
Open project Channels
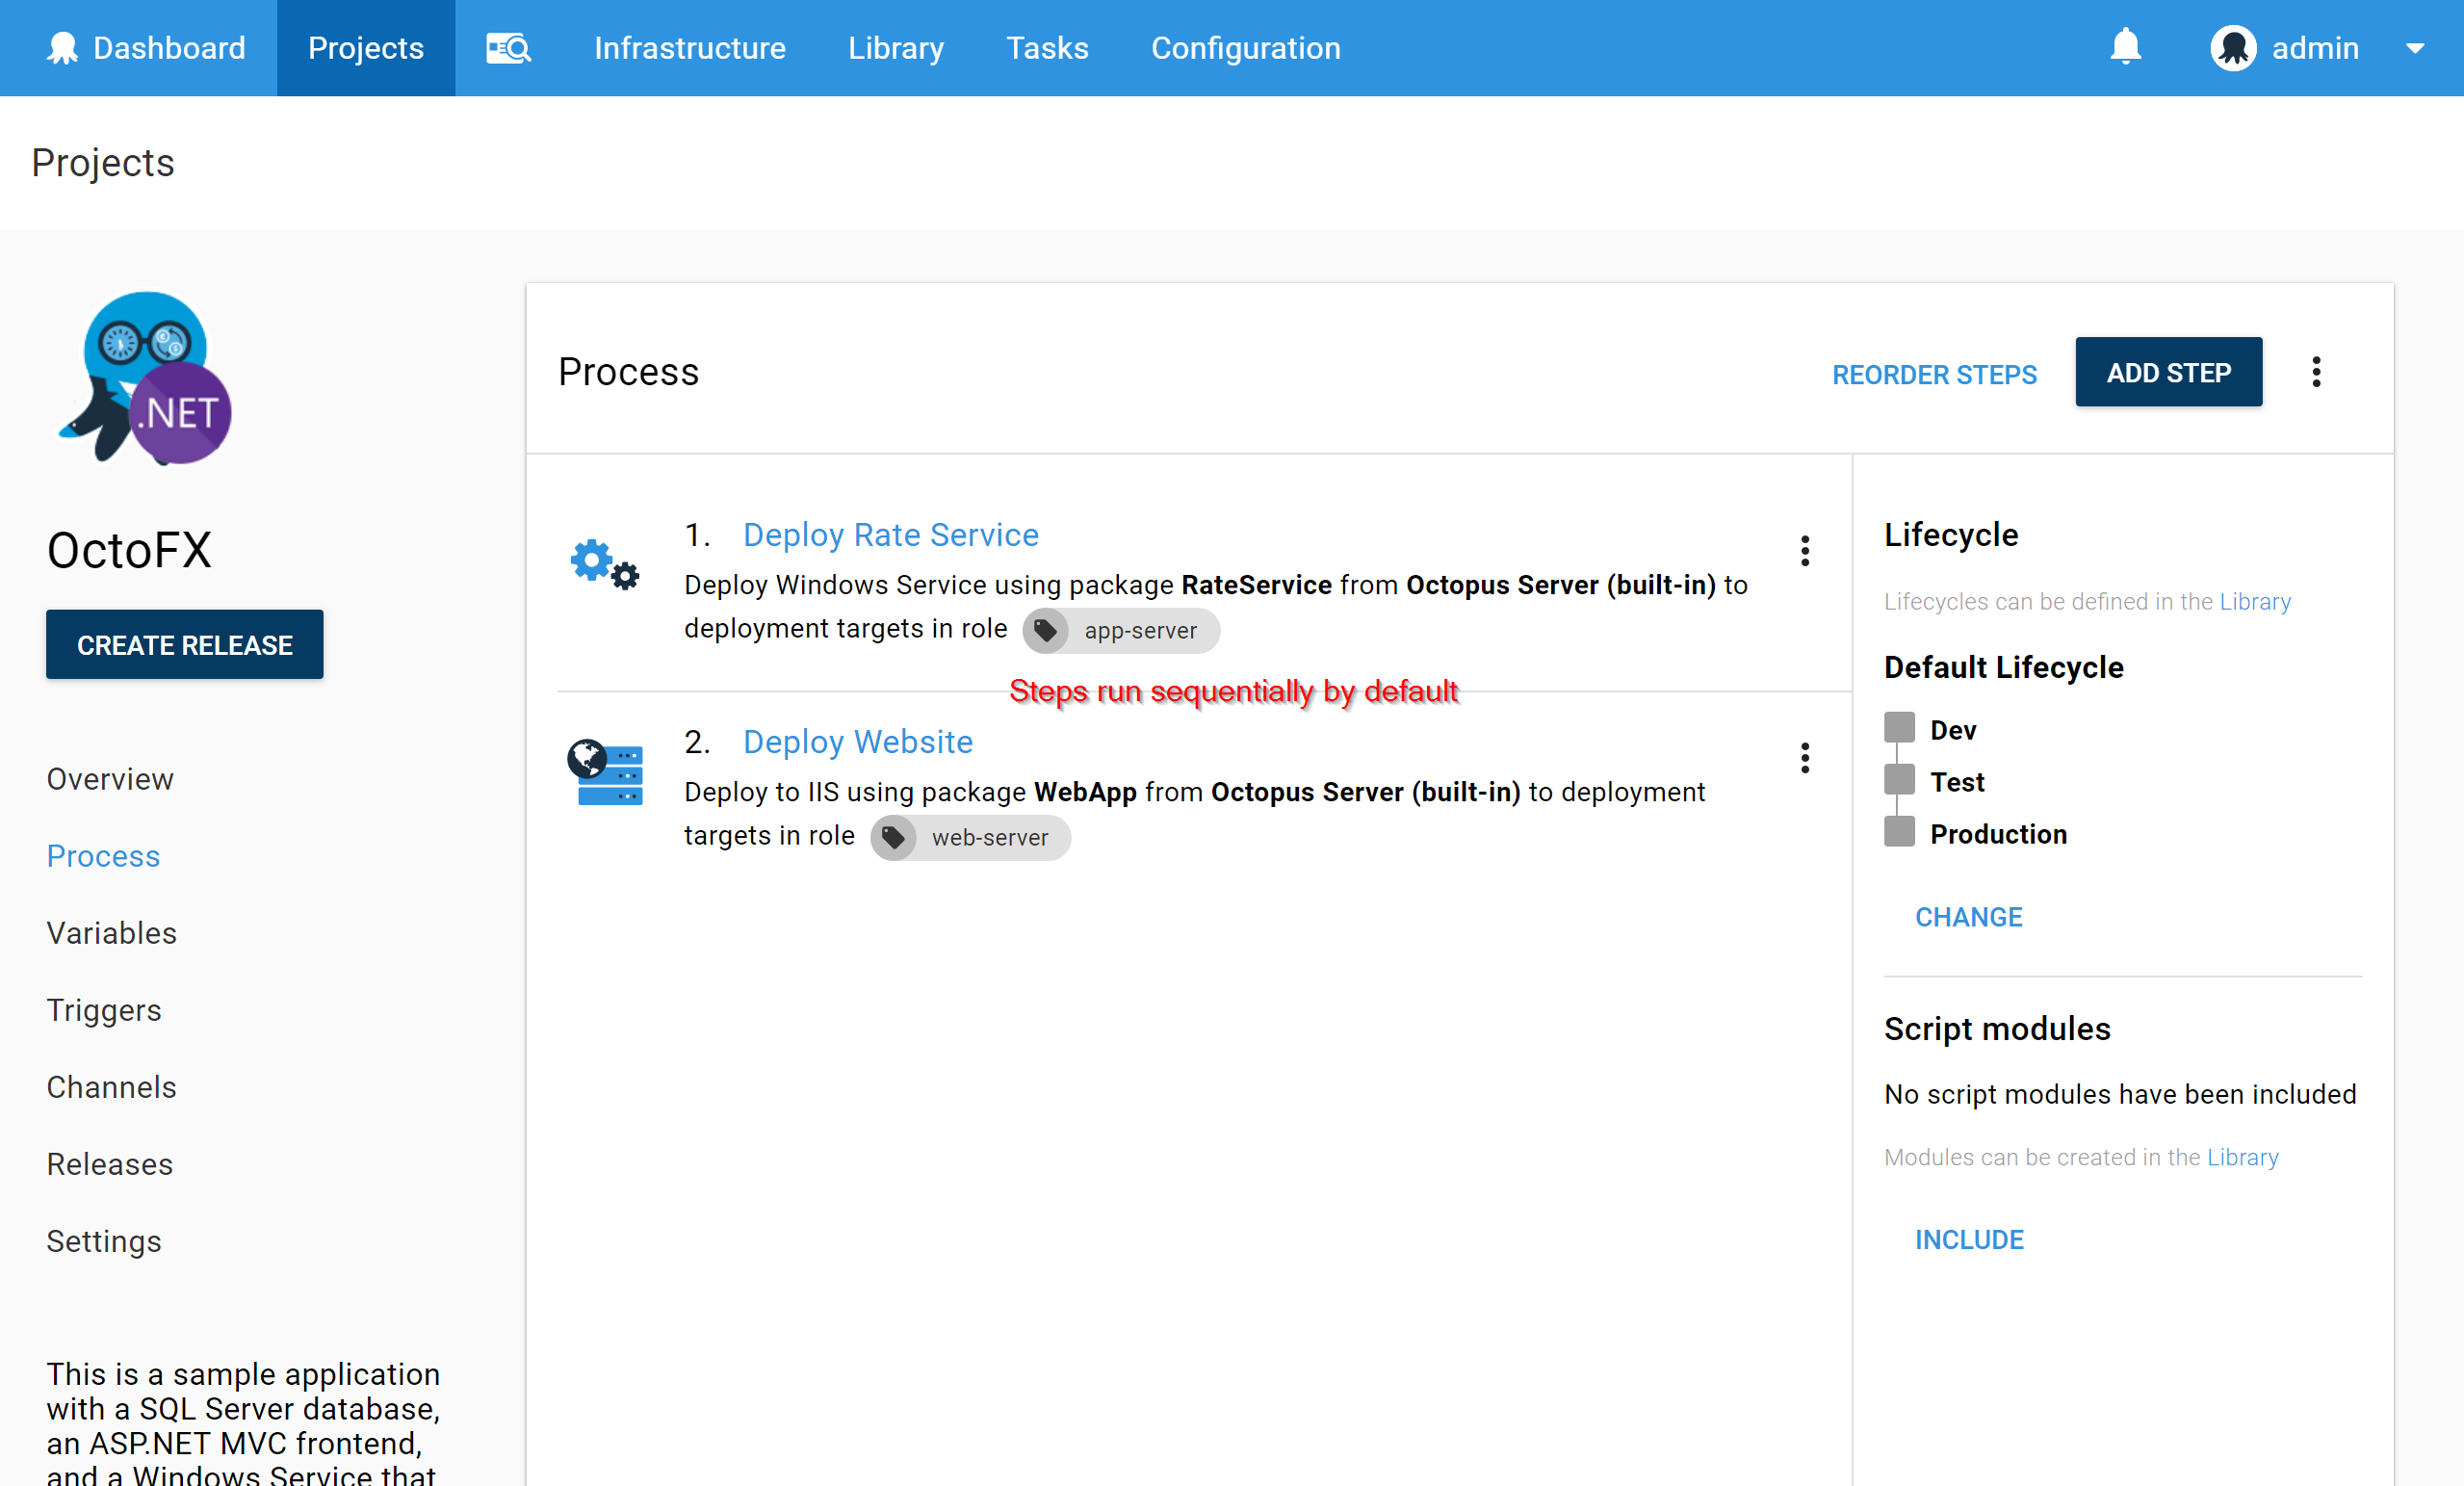tap(111, 1087)
